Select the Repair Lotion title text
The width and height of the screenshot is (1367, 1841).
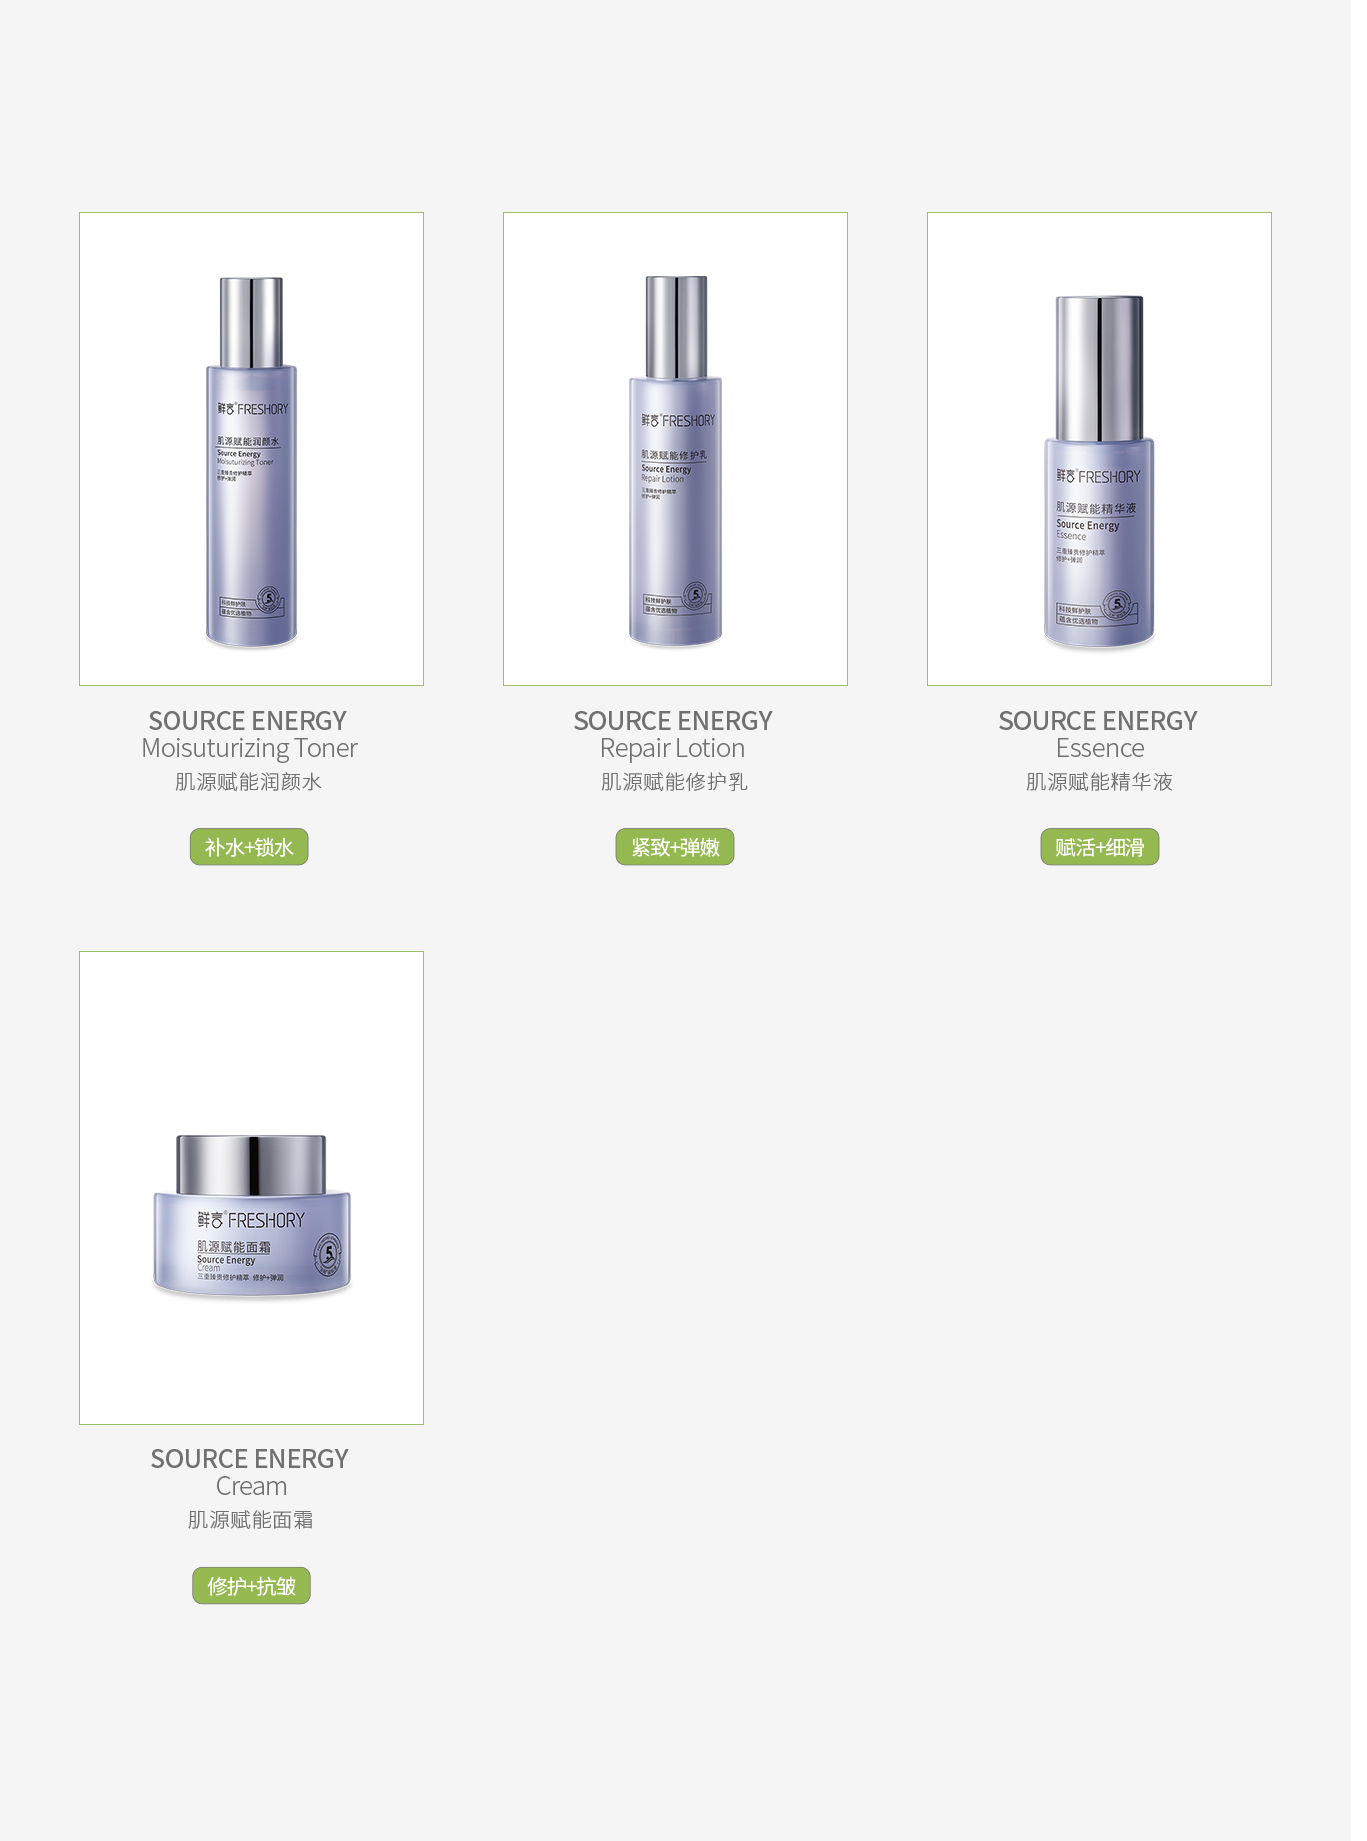pyautogui.click(x=672, y=749)
